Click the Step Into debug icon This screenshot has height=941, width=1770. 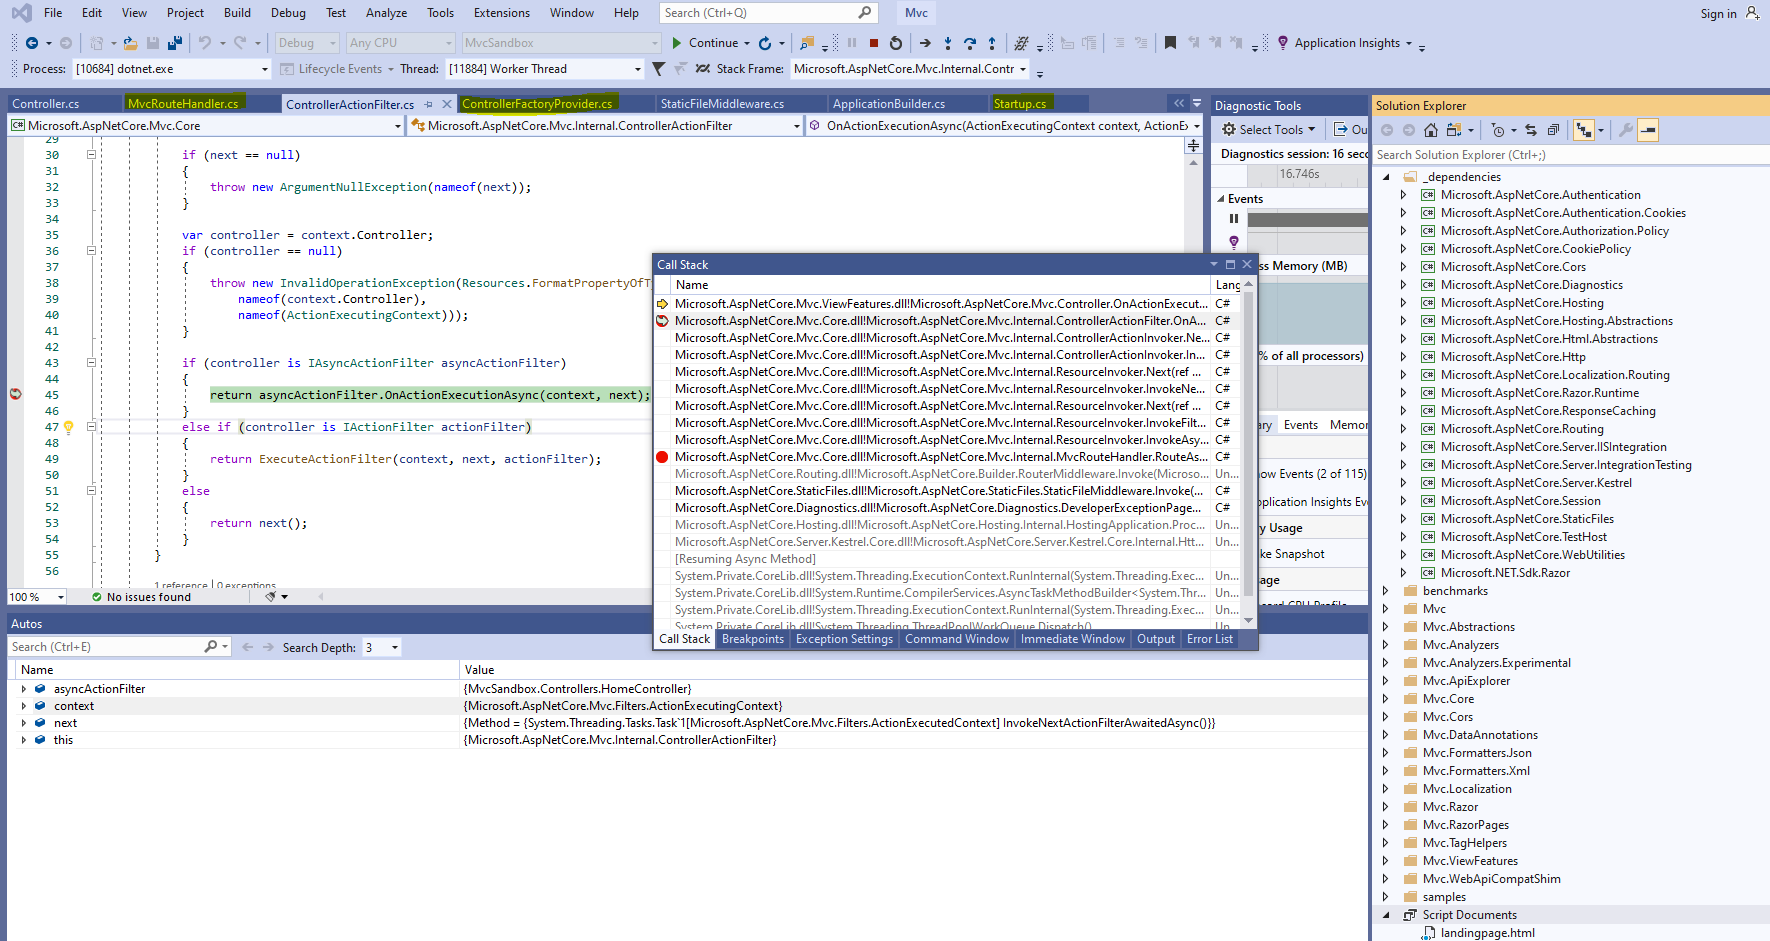pyautogui.click(x=948, y=43)
